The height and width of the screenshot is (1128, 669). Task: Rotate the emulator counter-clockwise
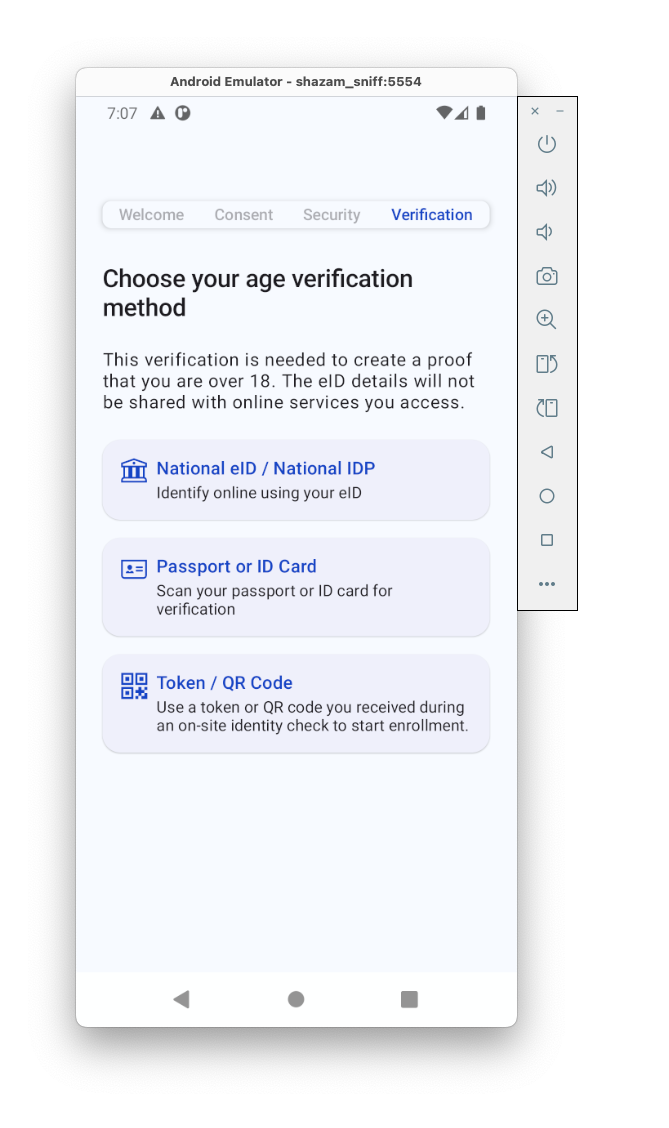tap(546, 363)
